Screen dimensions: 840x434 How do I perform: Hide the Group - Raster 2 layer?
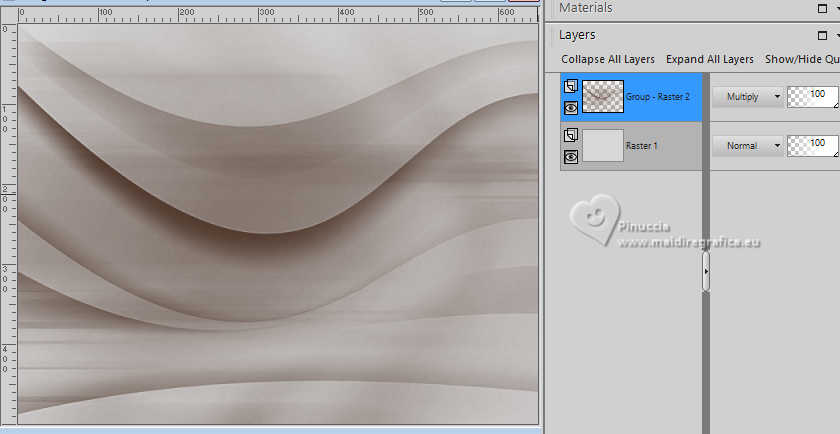point(569,108)
